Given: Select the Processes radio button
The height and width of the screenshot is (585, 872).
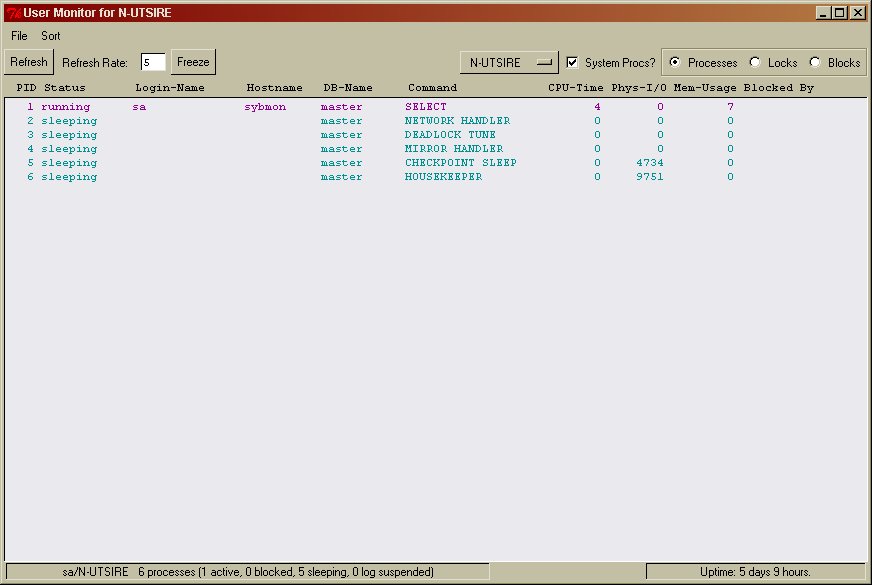Looking at the screenshot, I should [675, 62].
